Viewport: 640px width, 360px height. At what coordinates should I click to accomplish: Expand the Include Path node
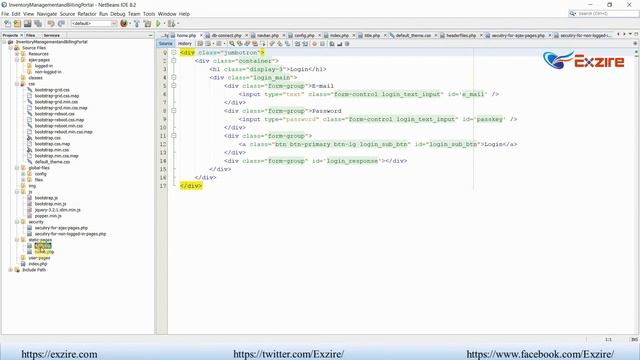coord(11,270)
